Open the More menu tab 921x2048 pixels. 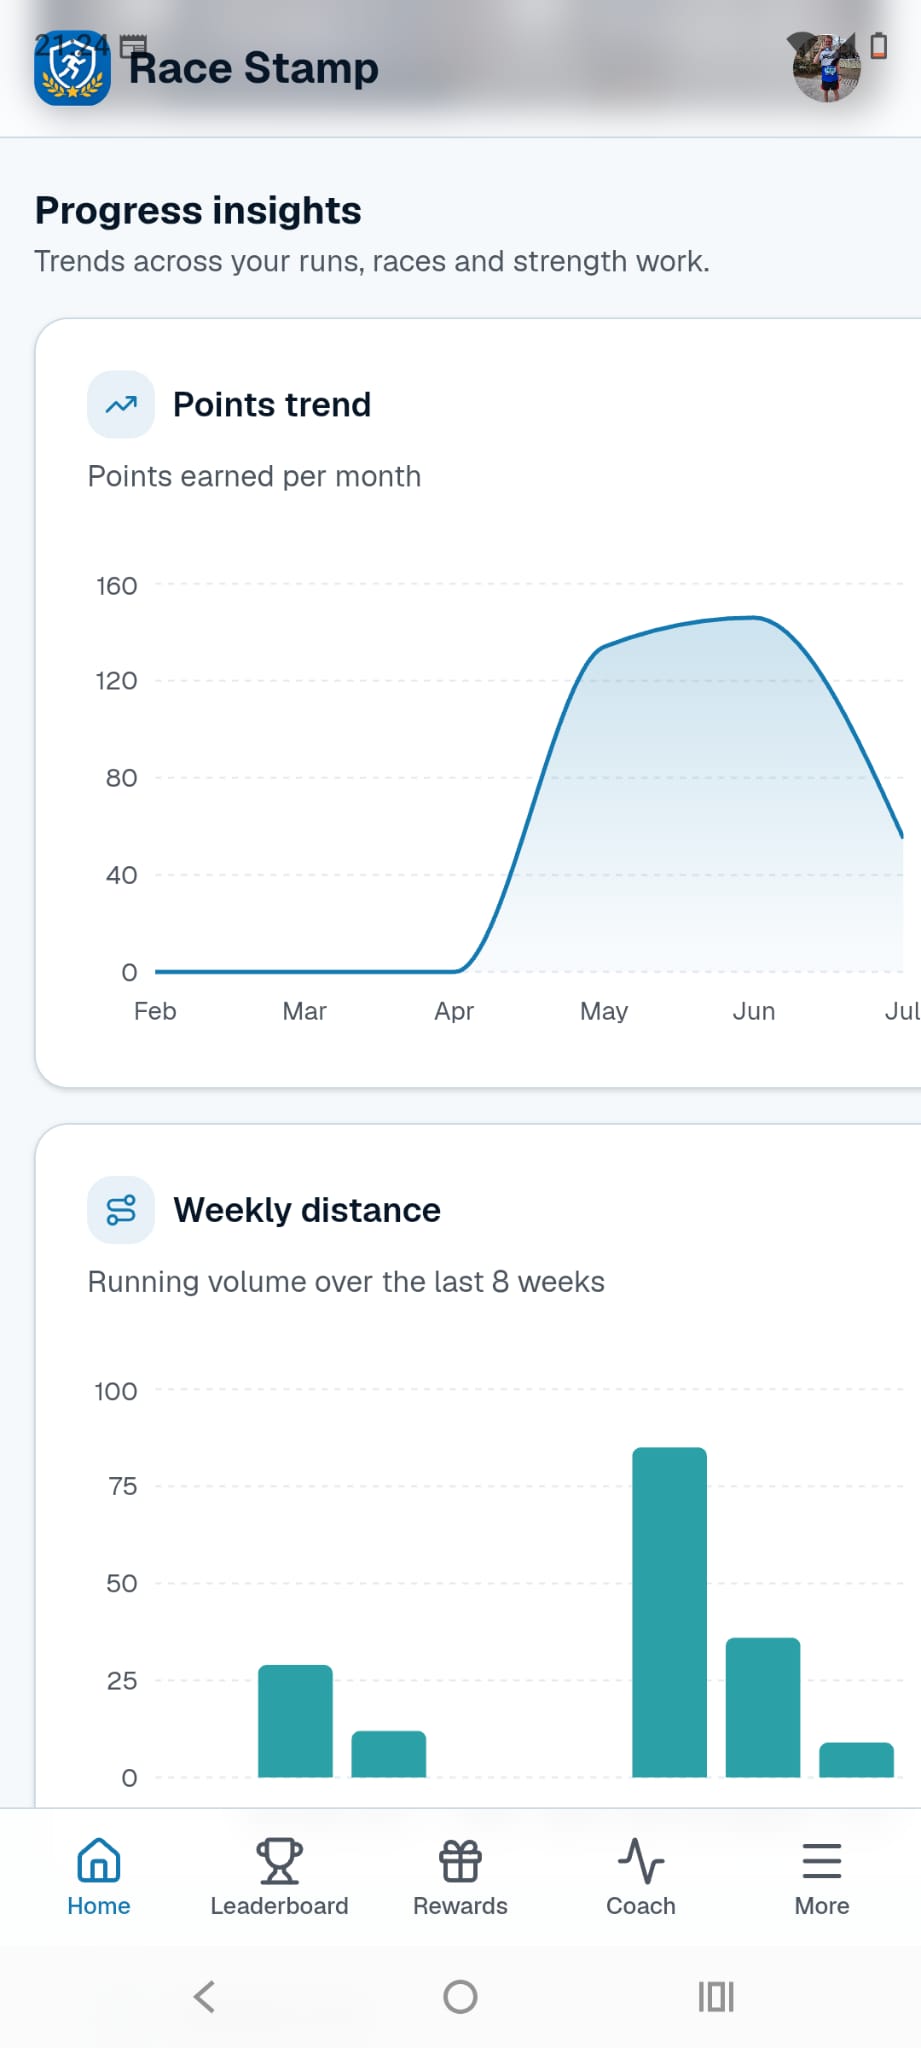point(822,1878)
